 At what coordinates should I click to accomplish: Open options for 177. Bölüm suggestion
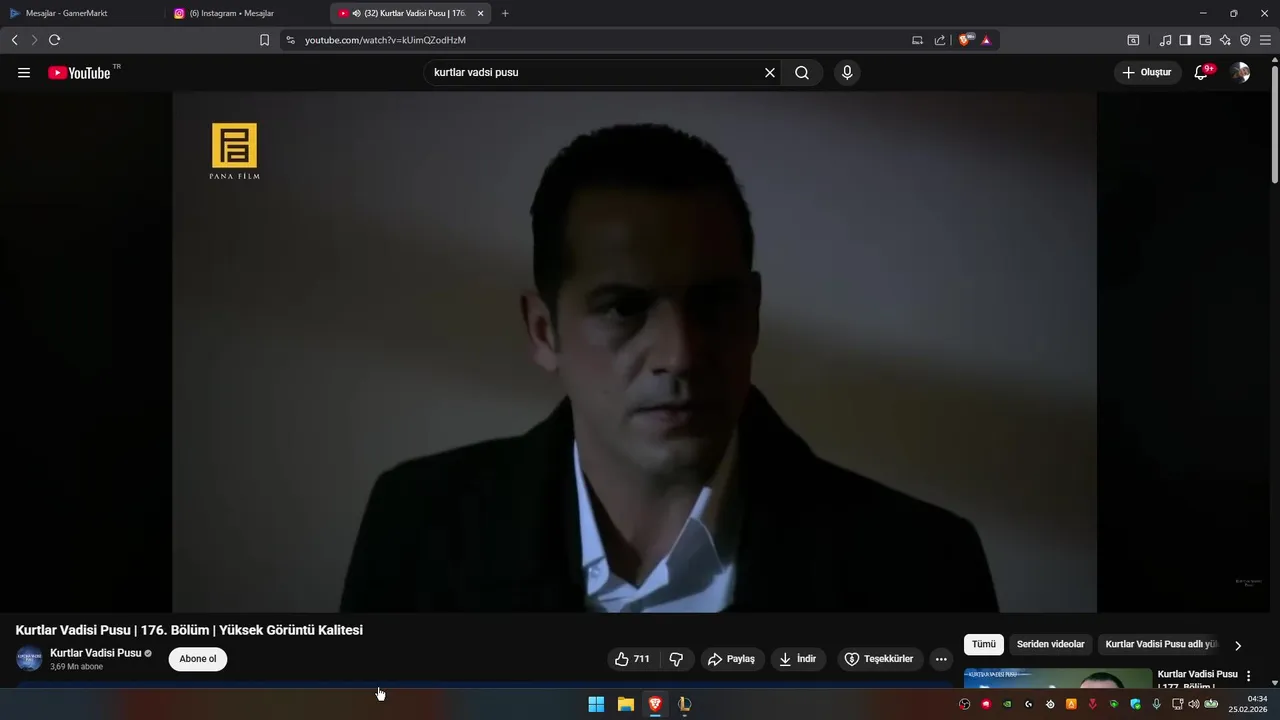(1248, 677)
